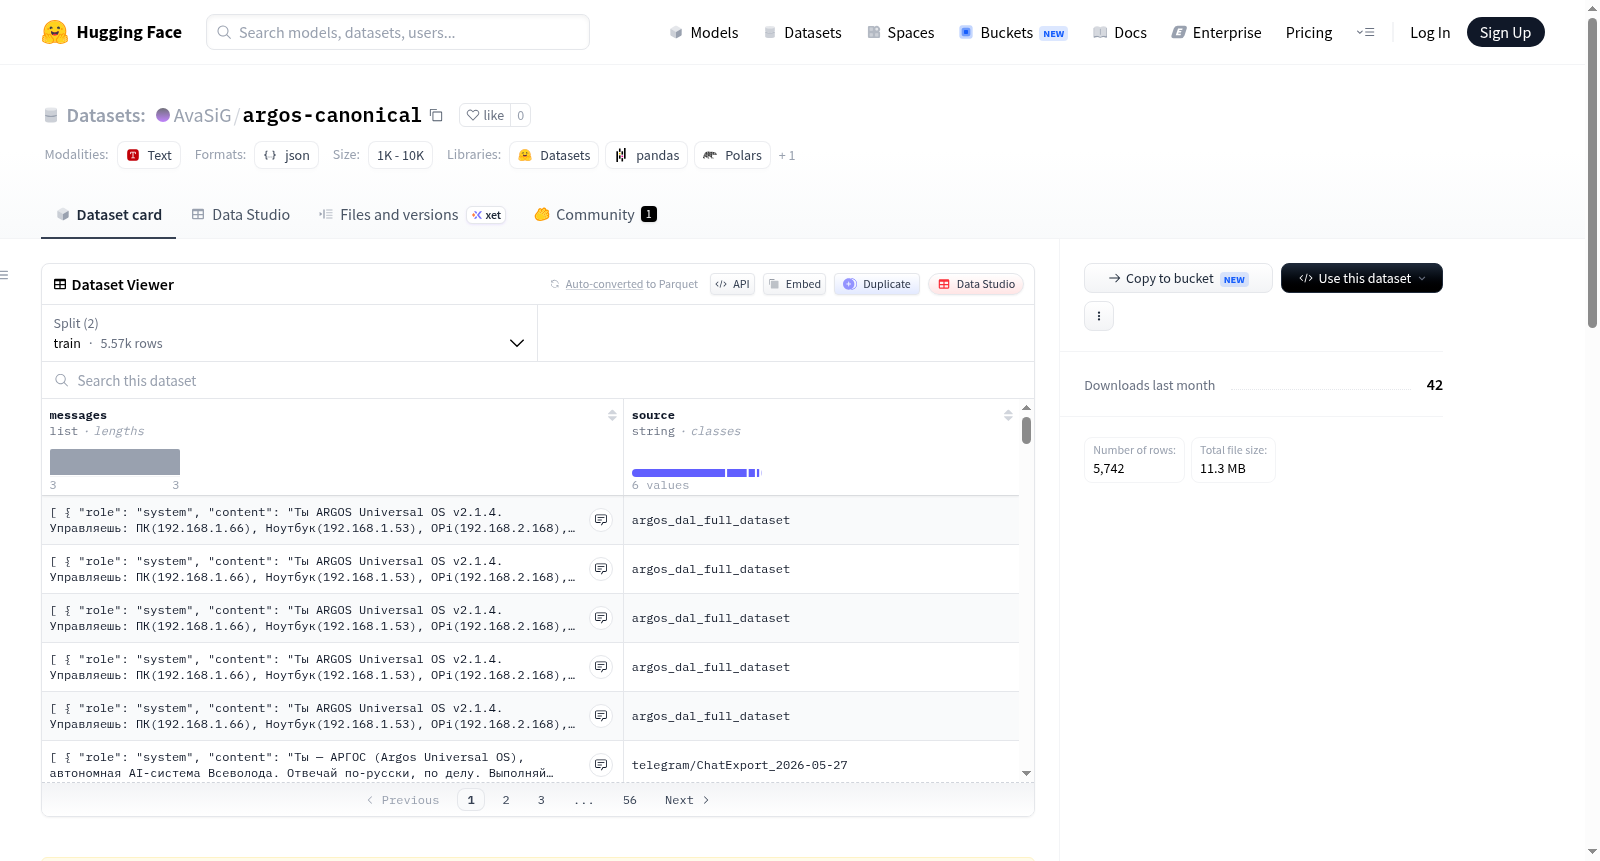This screenshot has width=1600, height=861.
Task: Open Buckets in the top navigation
Action: [1013, 32]
